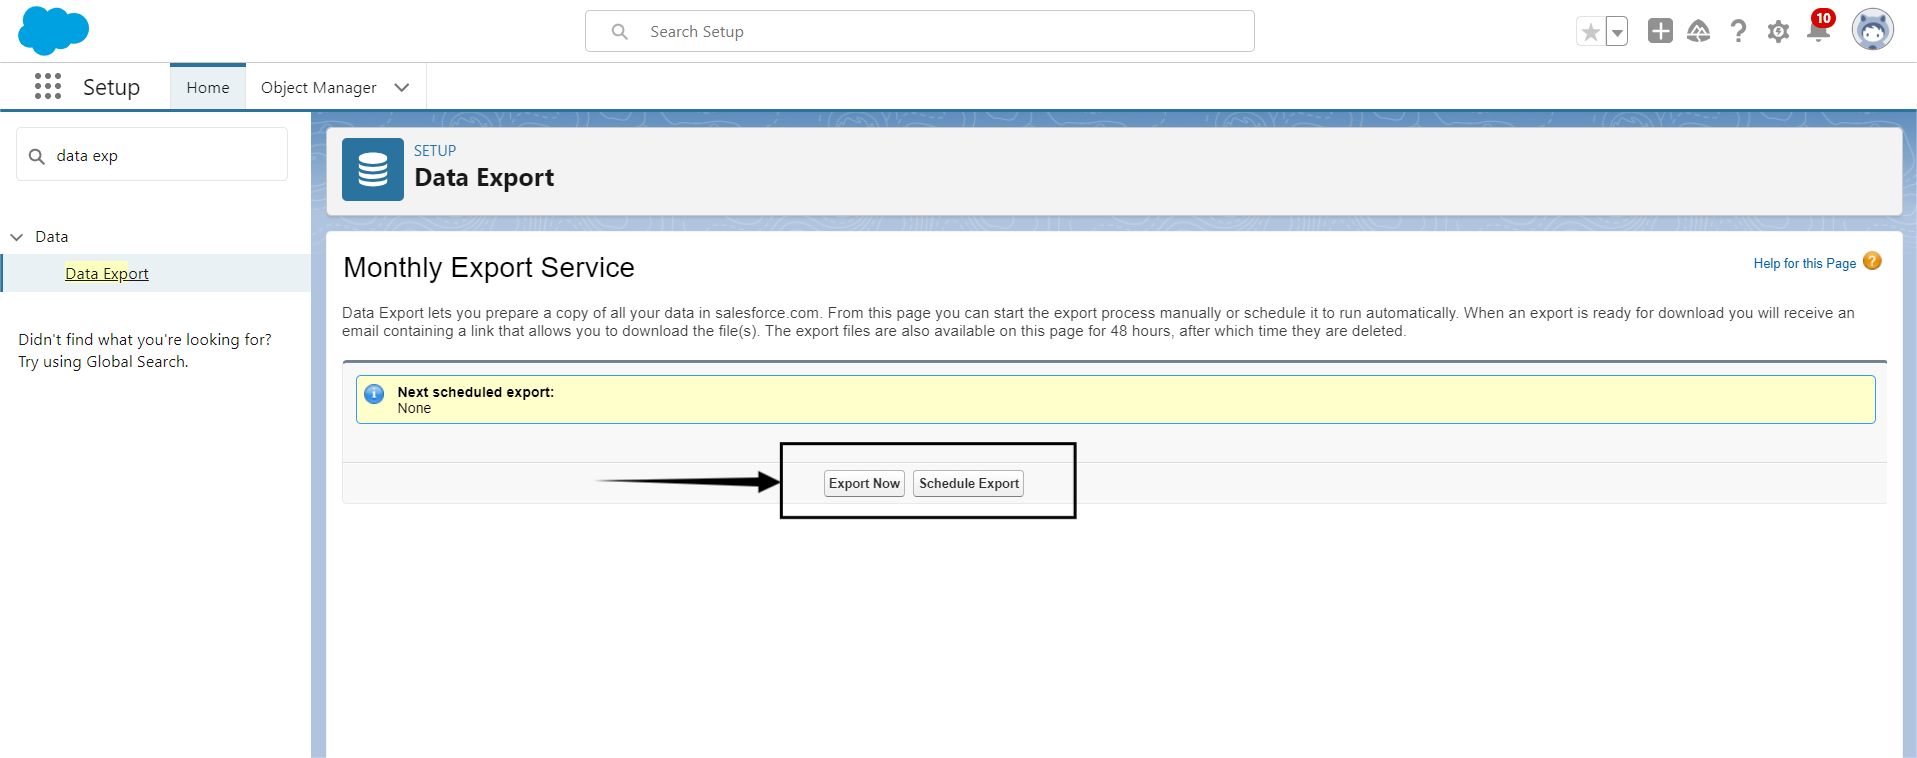Open the user profile avatar

1872,30
